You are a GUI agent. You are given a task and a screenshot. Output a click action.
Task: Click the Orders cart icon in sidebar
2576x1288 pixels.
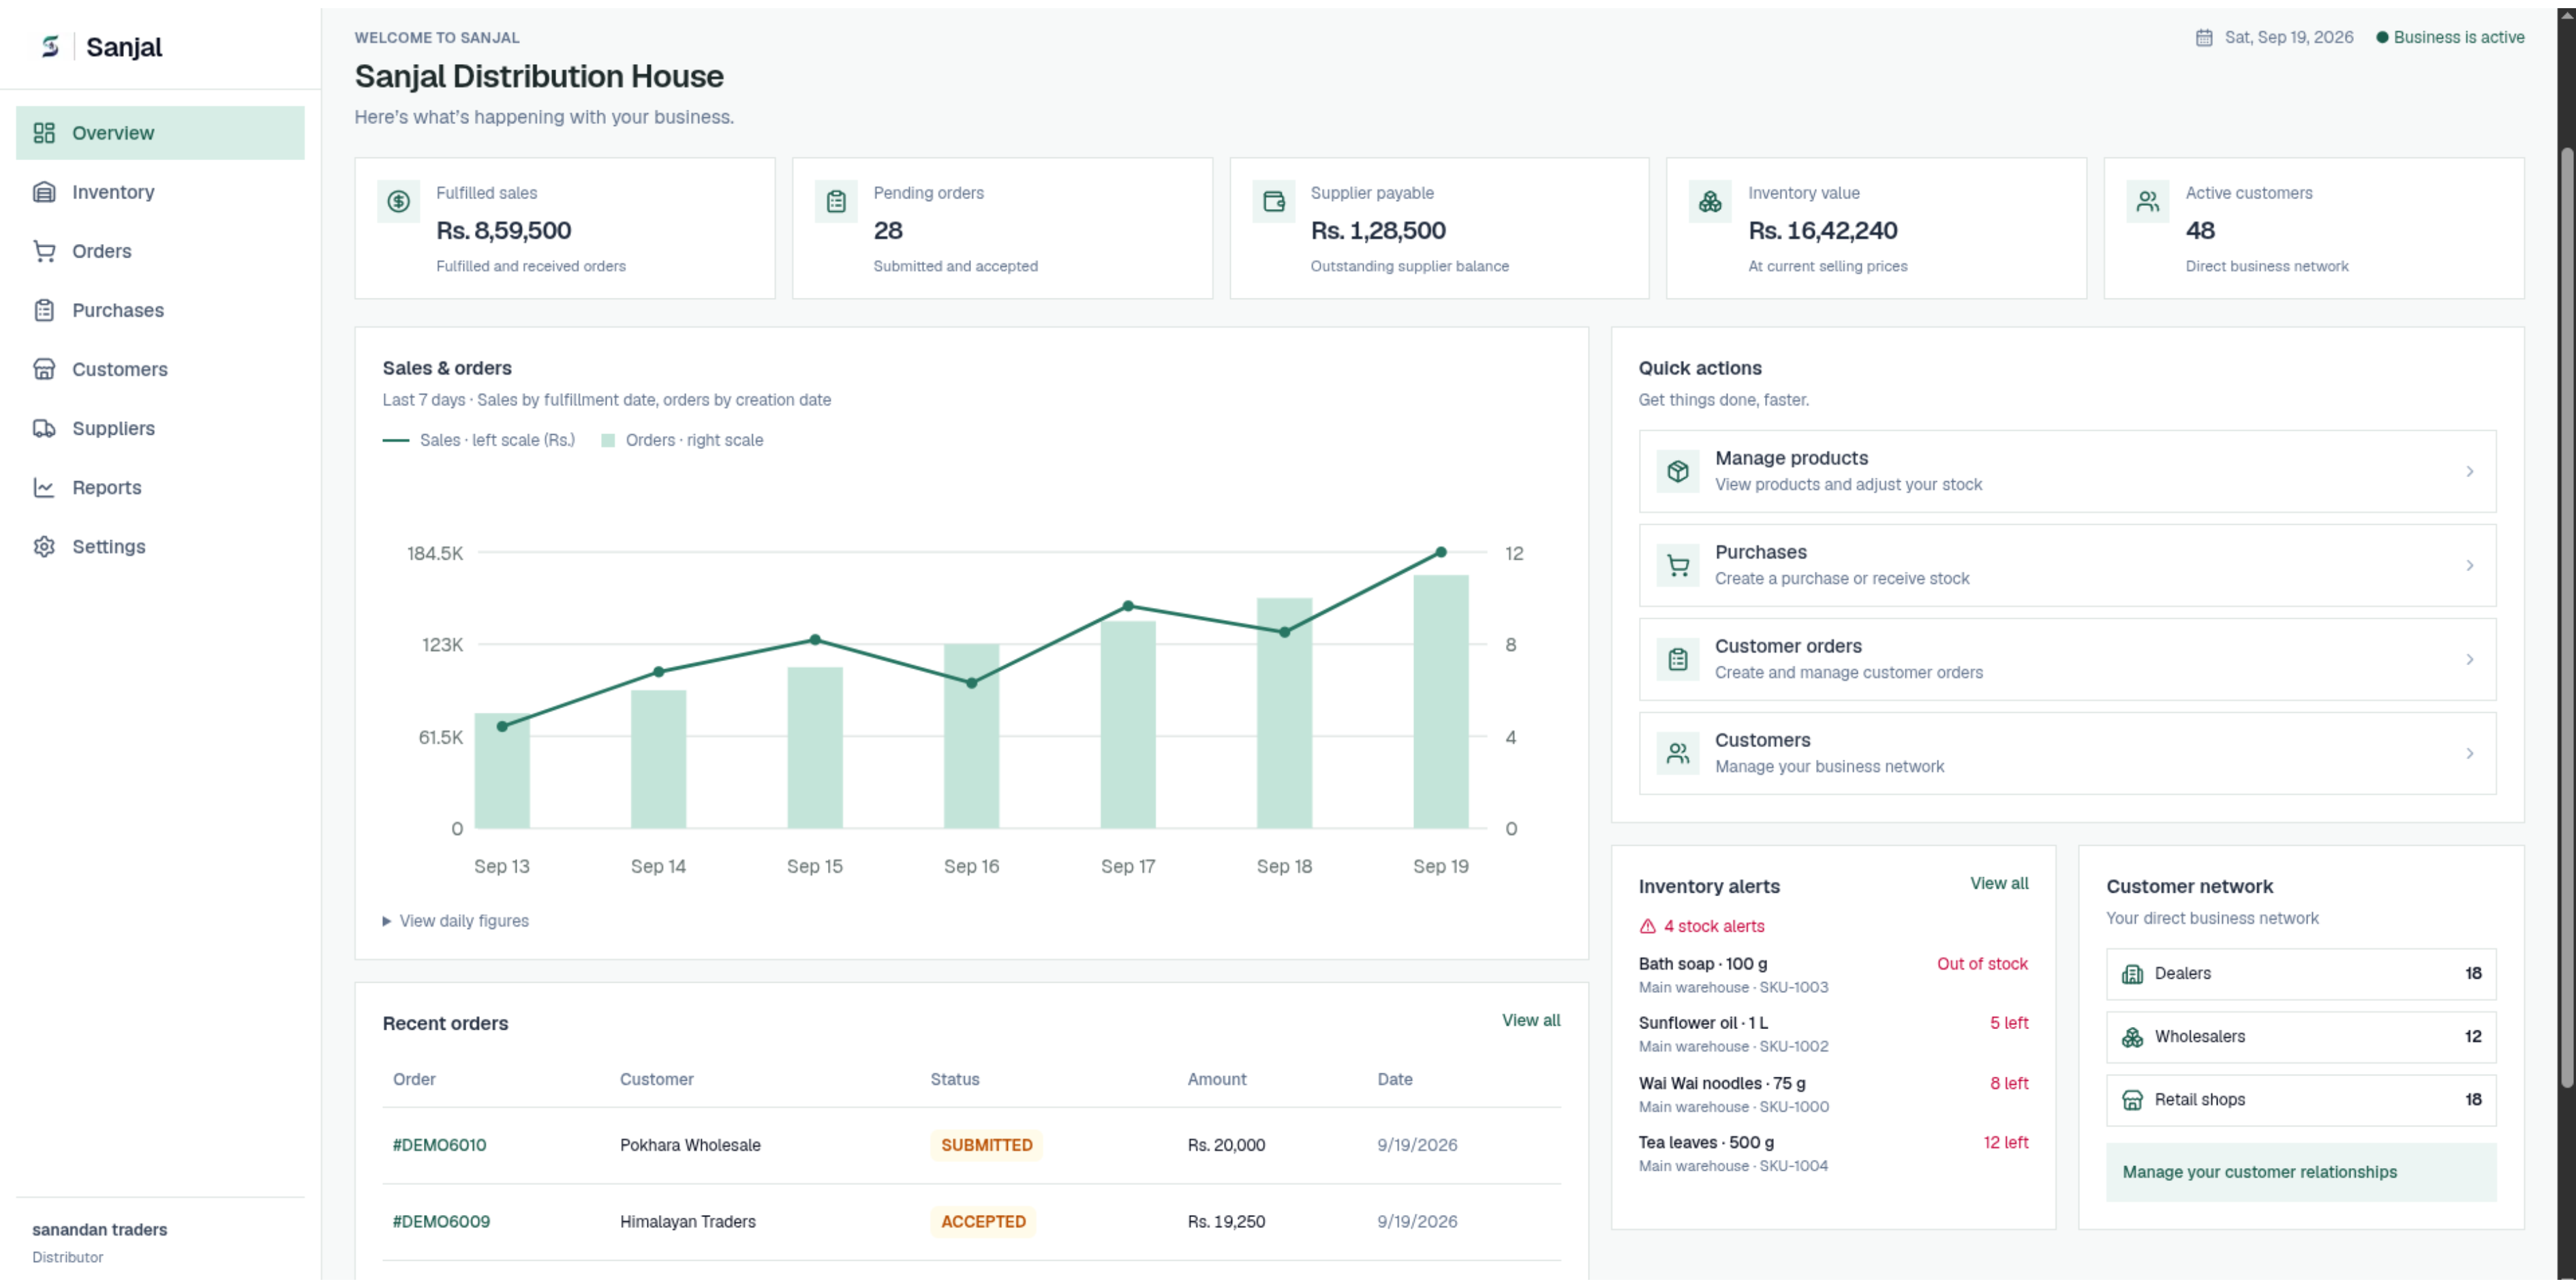pyautogui.click(x=44, y=251)
